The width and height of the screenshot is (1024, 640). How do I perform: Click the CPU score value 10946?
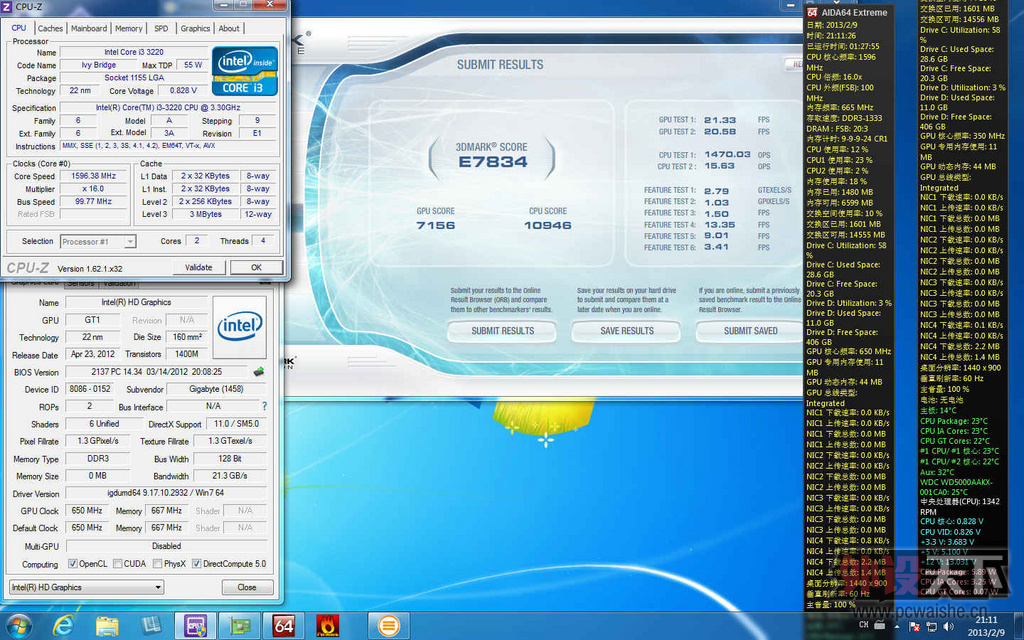[x=547, y=225]
